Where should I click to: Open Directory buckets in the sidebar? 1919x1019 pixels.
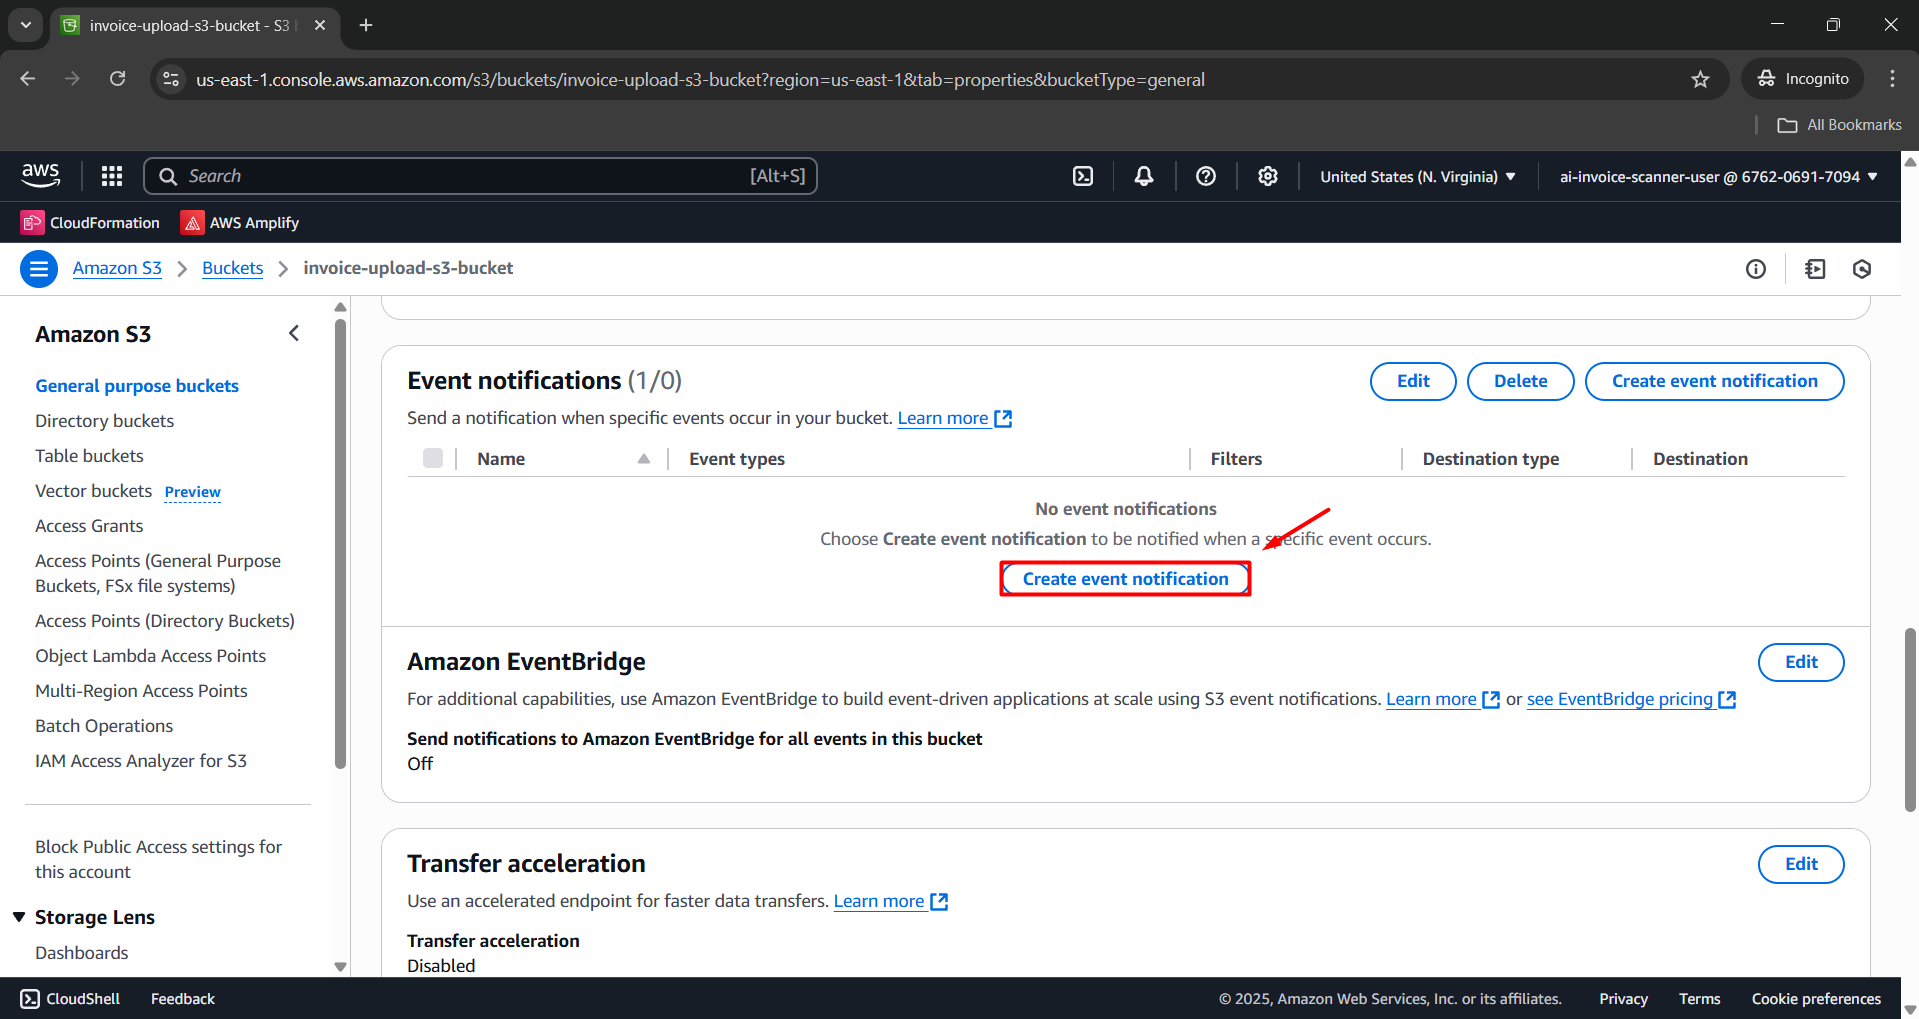pyautogui.click(x=104, y=421)
